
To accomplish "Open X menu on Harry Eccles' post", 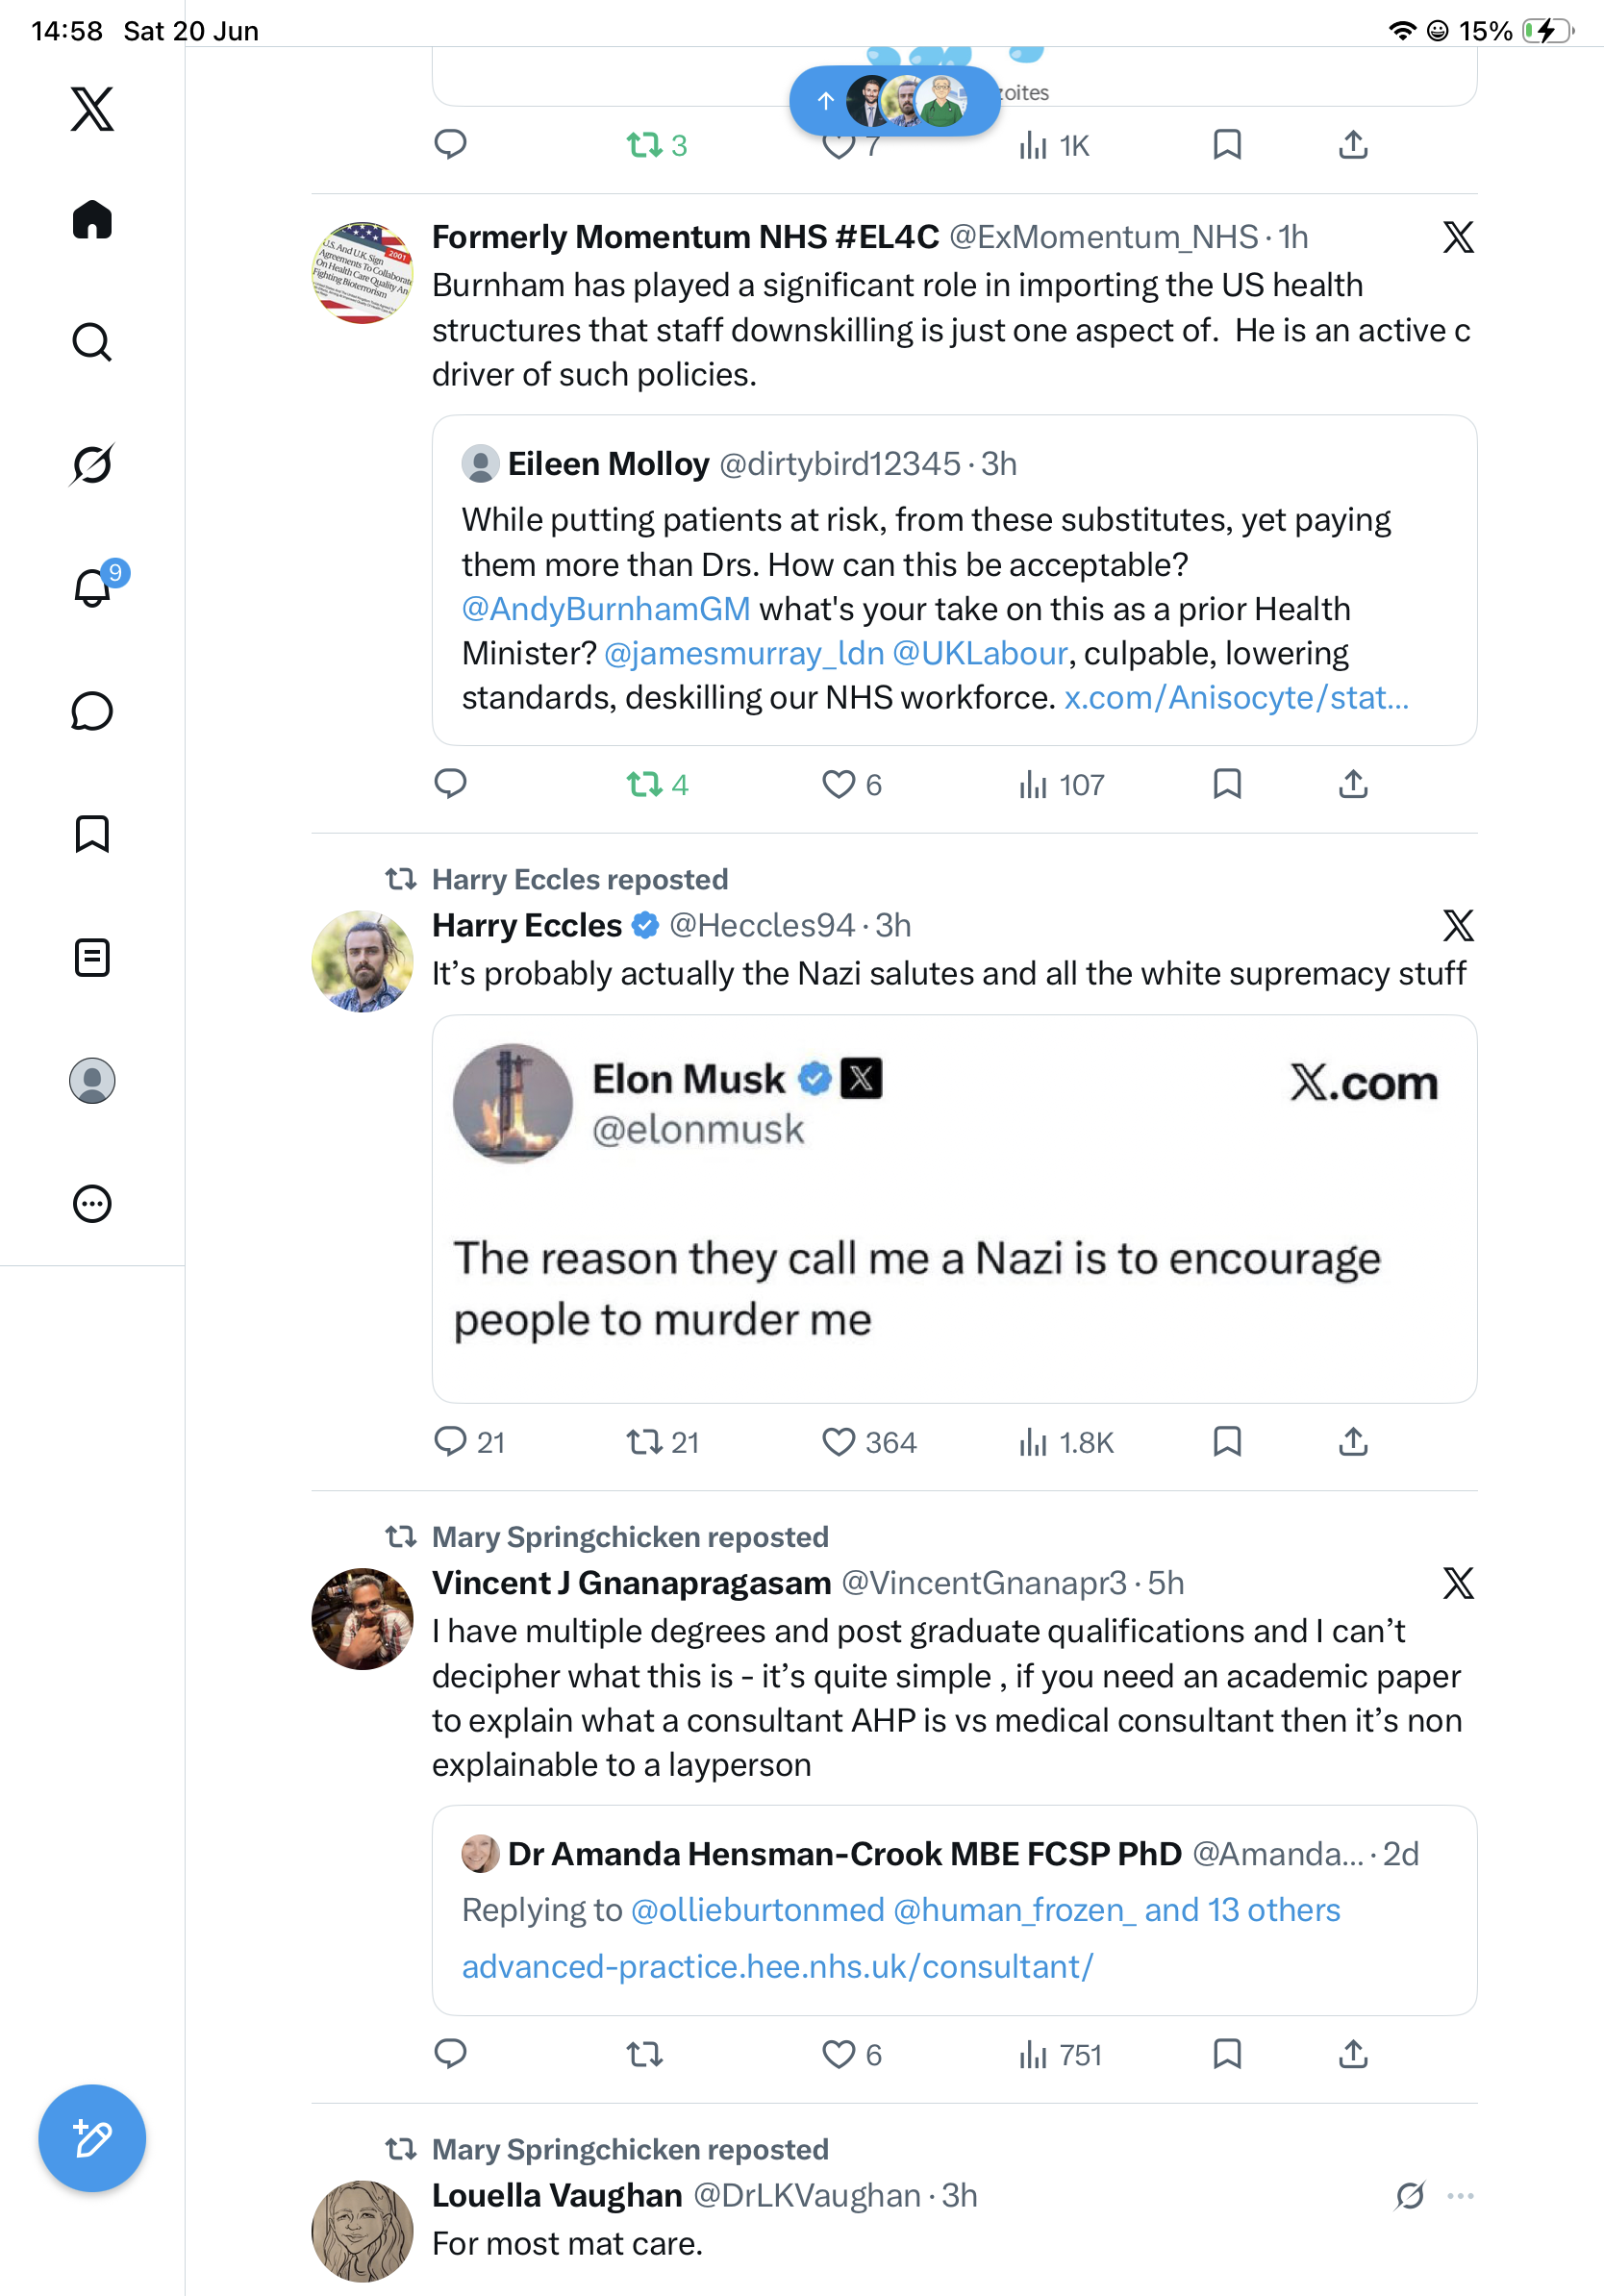I will [x=1458, y=925].
